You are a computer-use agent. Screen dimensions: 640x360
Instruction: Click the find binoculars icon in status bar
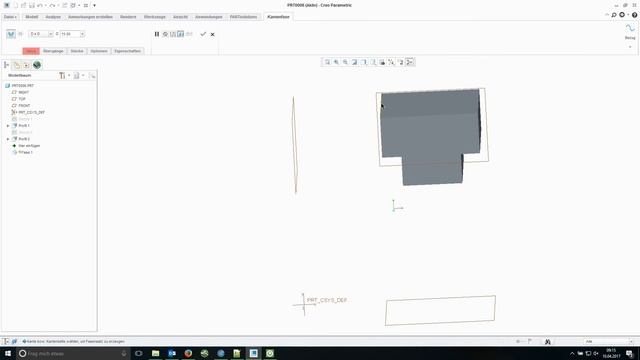click(548, 341)
